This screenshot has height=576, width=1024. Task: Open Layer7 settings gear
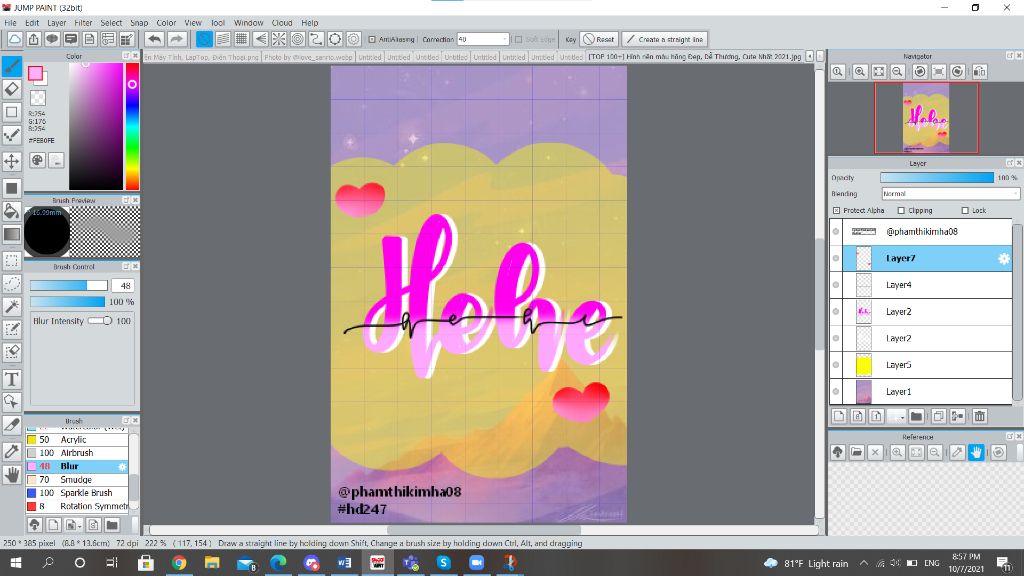[1003, 259]
